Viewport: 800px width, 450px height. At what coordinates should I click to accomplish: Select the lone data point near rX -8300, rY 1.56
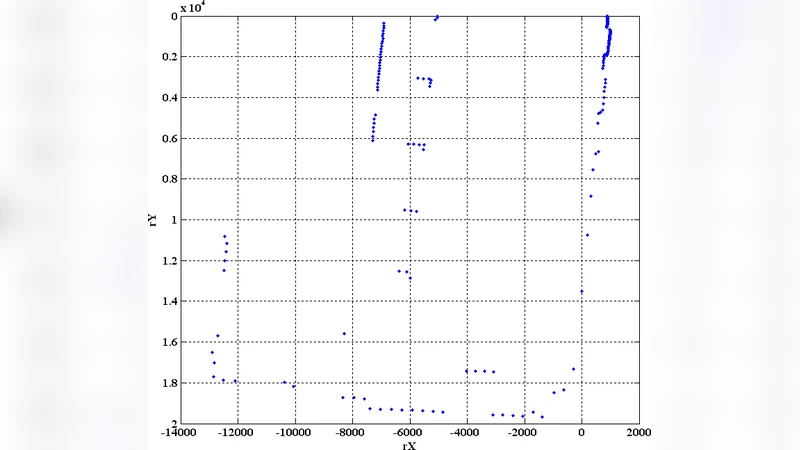[x=344, y=333]
